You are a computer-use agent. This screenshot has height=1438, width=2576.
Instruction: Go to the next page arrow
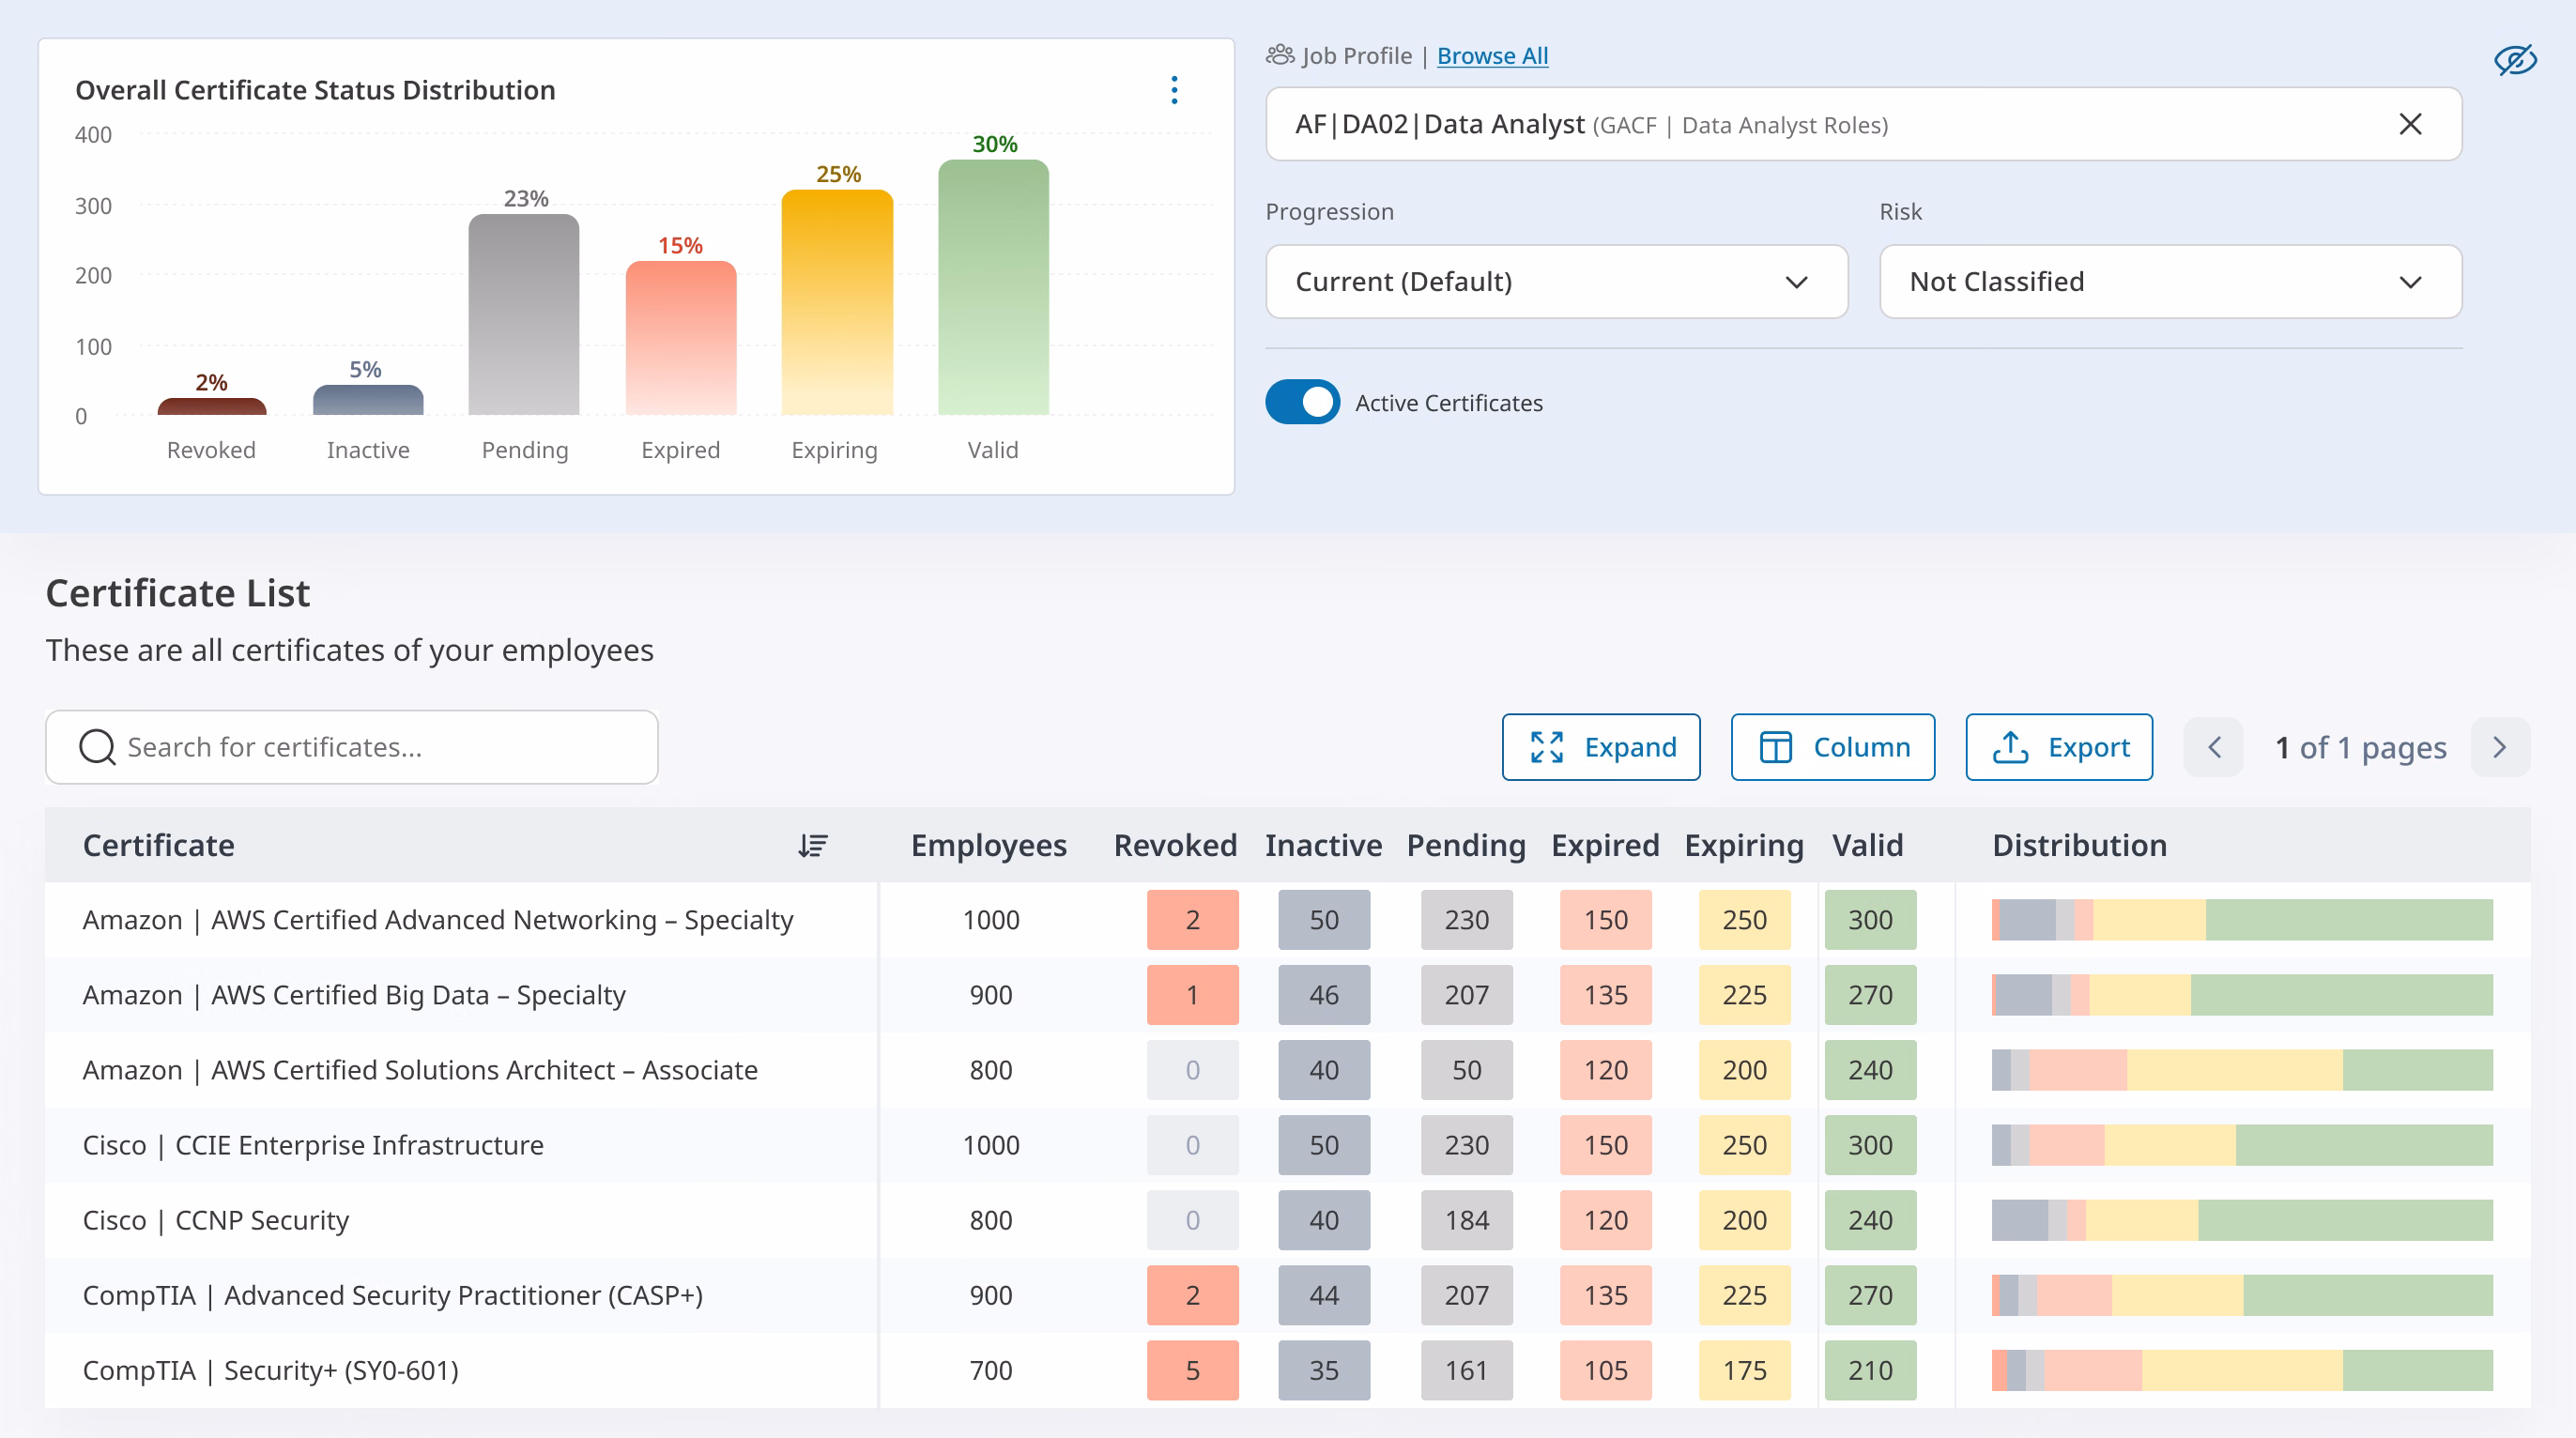click(2500, 747)
